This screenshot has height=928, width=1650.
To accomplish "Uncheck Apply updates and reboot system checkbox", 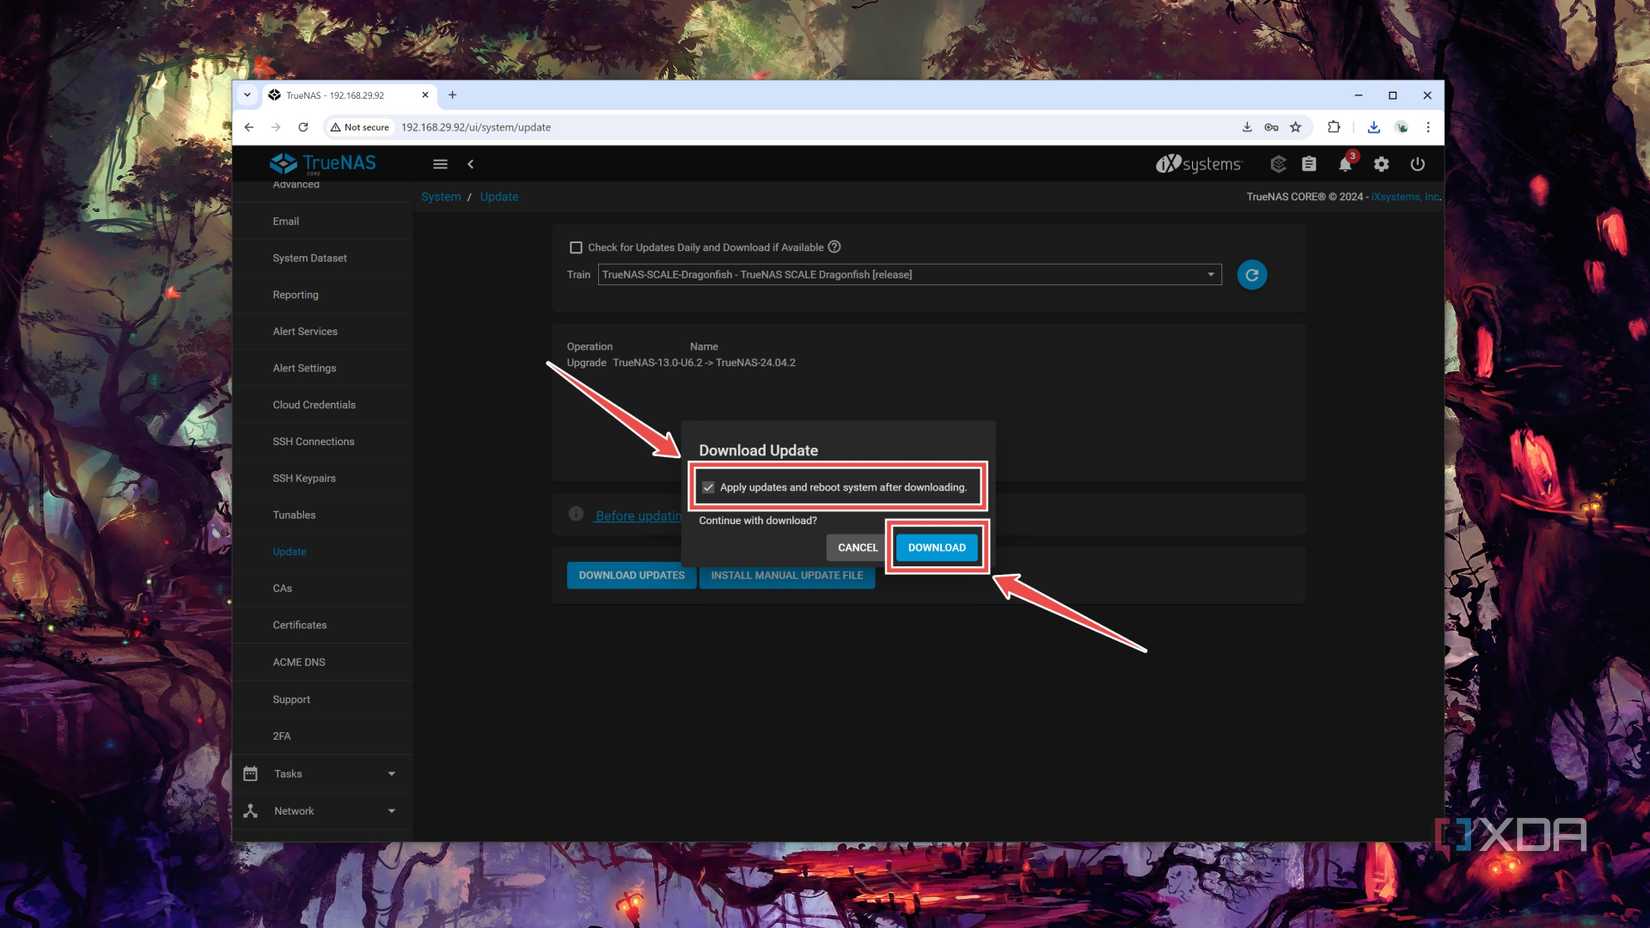I will click(x=708, y=487).
